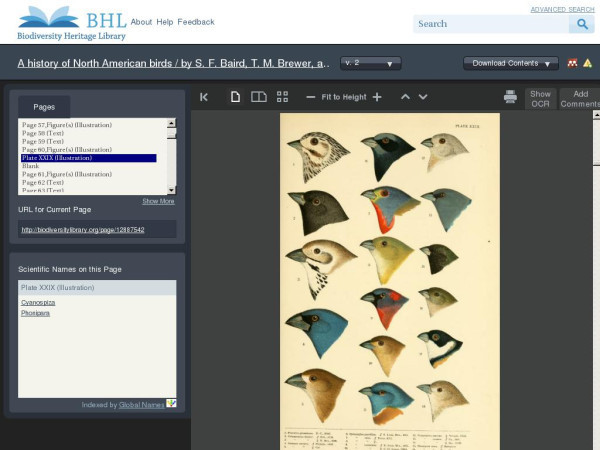Viewport: 600px width, 450px height.
Task: Open the volume v. 2 dropdown
Action: pyautogui.click(x=370, y=64)
